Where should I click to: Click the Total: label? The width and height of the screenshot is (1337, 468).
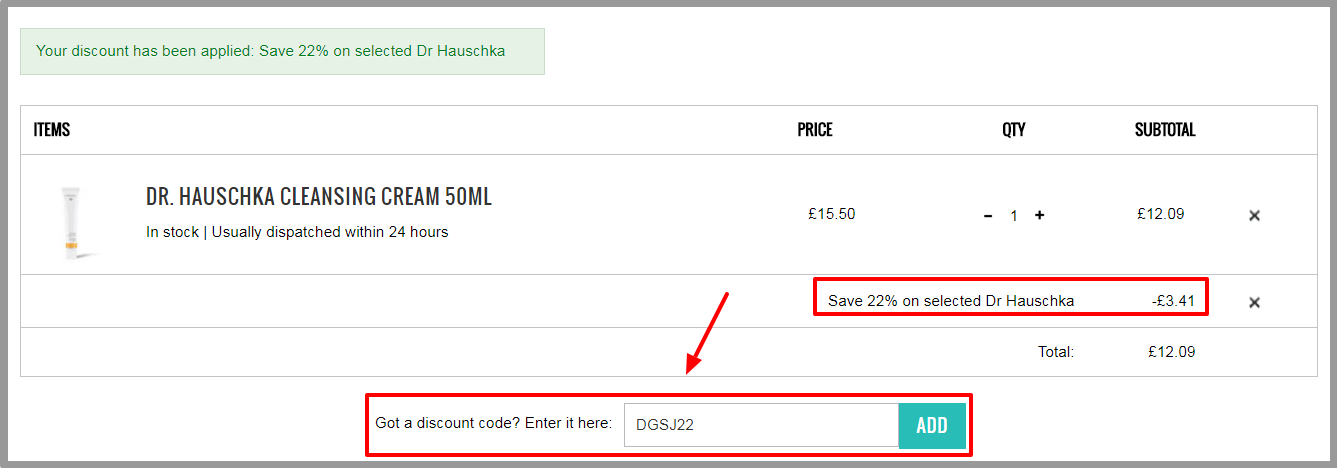click(x=1056, y=352)
